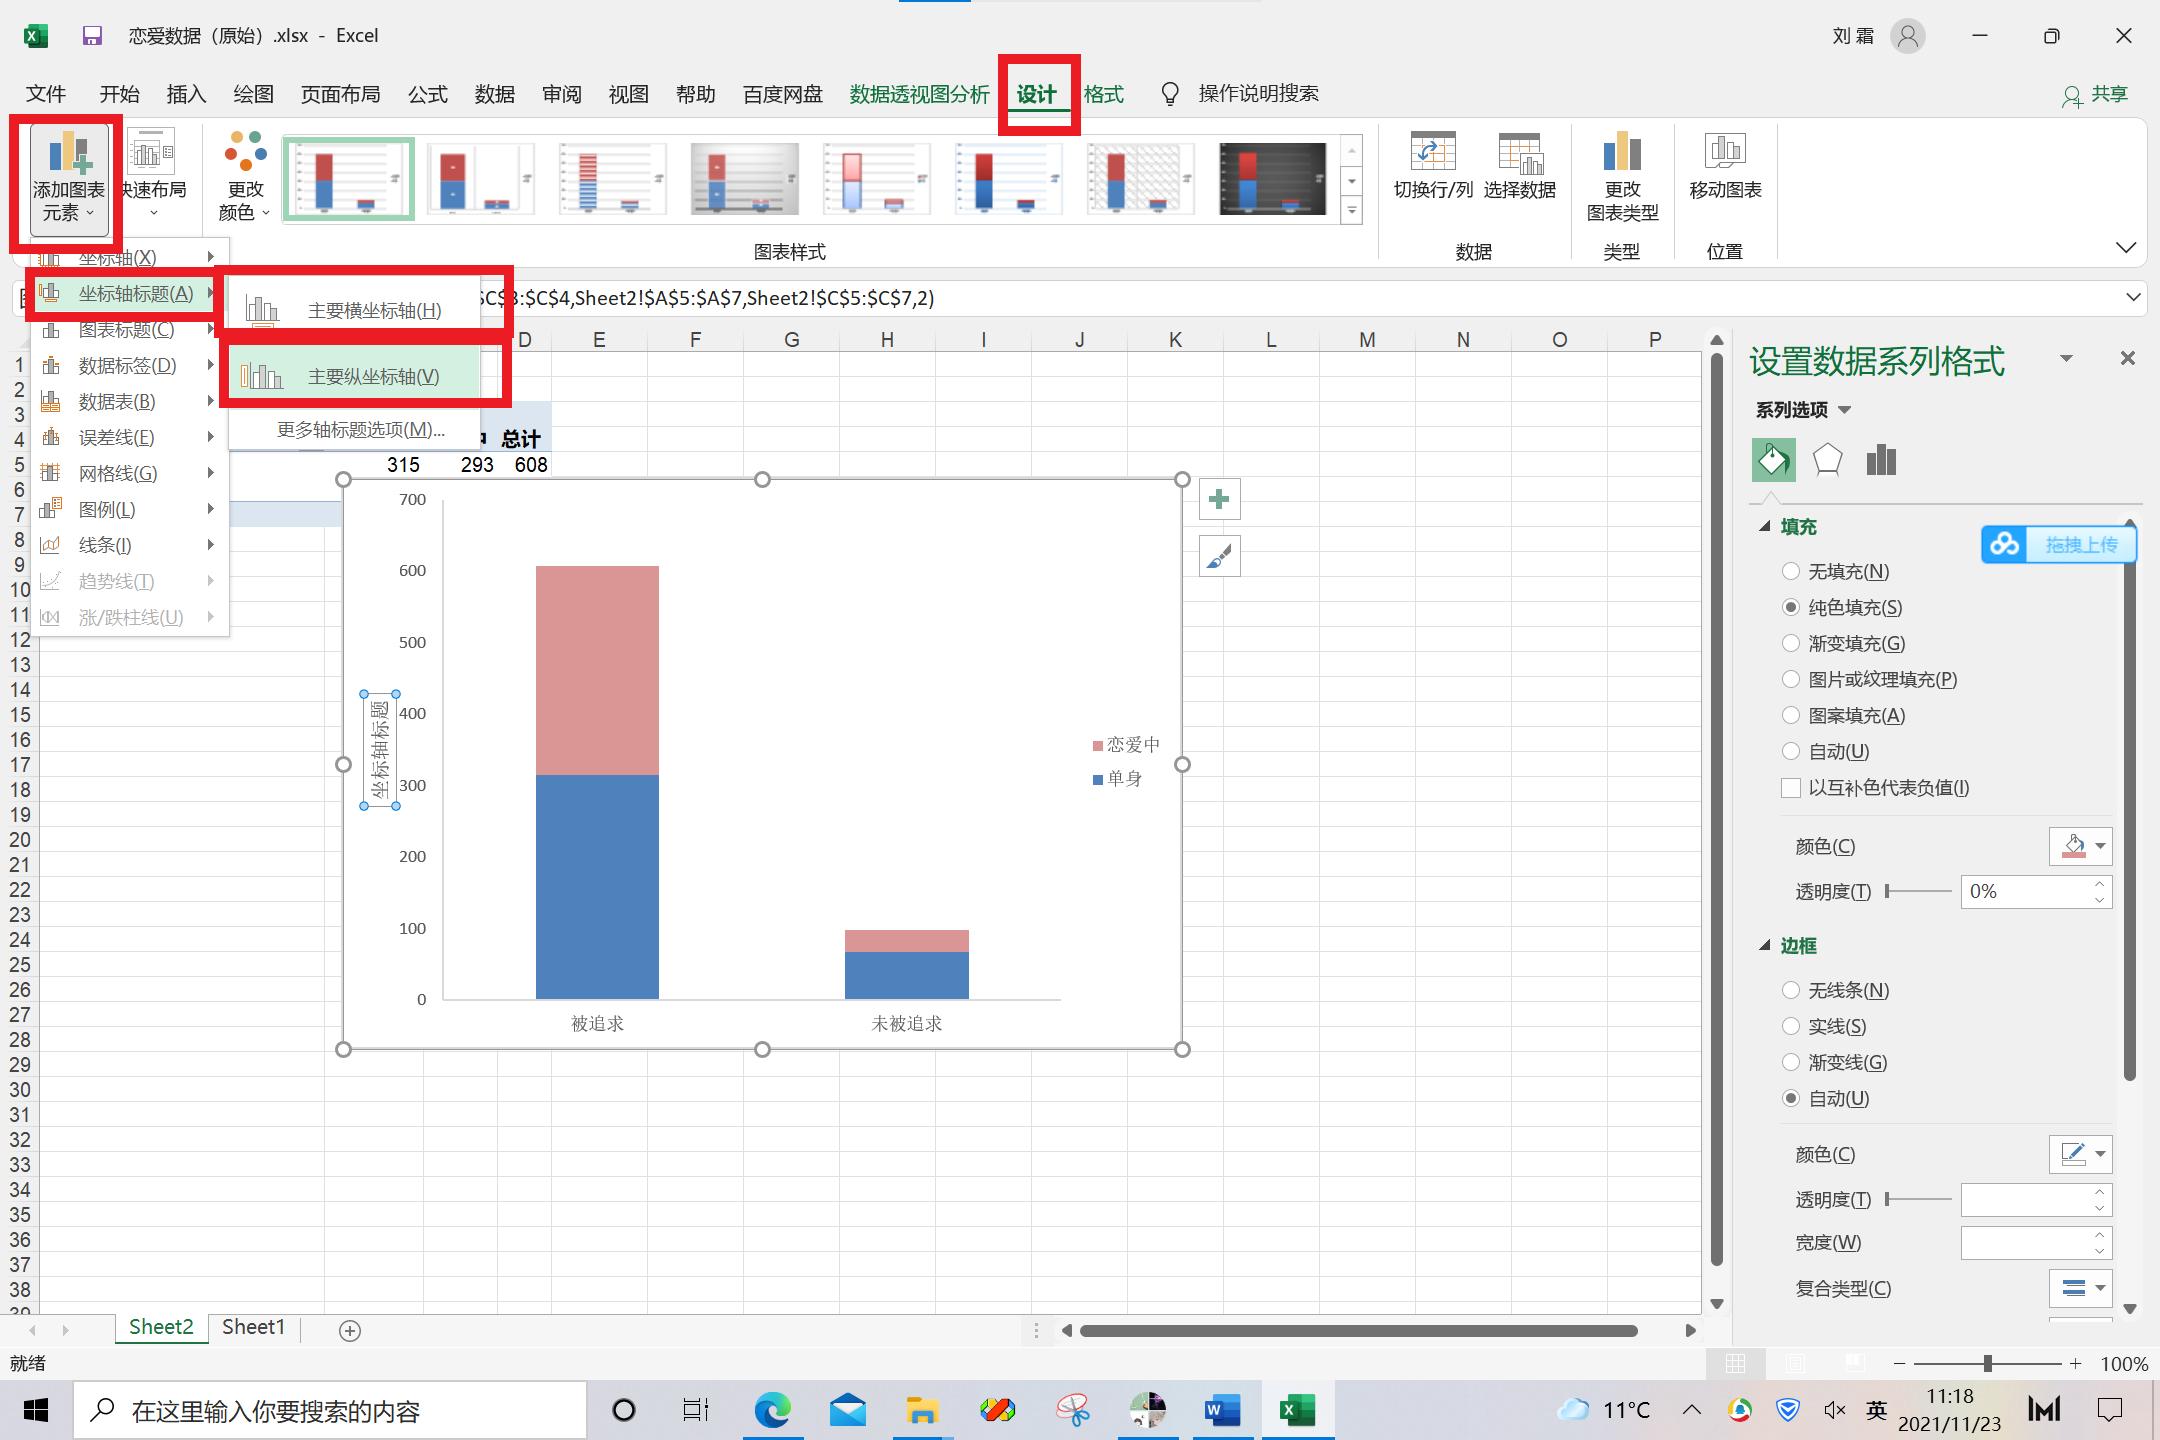Open the Compound type (复合类型) dropdown
Viewport: 2160px width, 1440px height.
coord(2081,1288)
